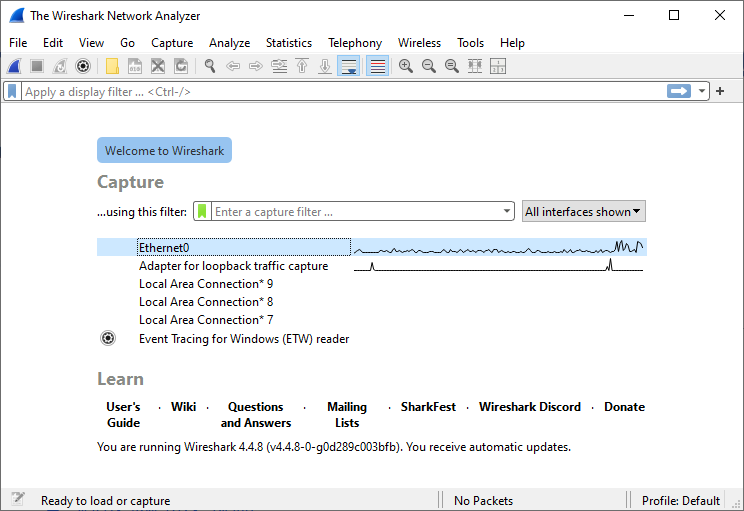Select Event Tracing for Windows reader
Viewport: 744px width, 511px height.
pyautogui.click(x=372, y=338)
